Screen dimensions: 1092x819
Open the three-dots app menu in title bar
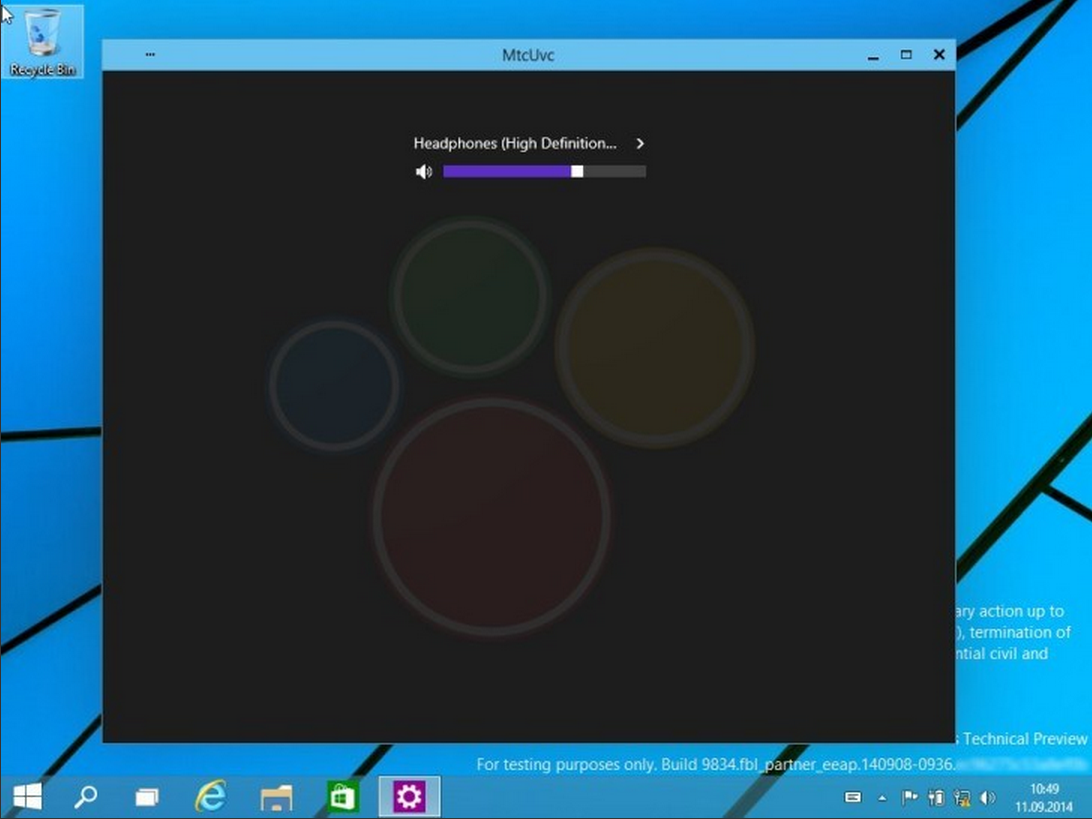click(x=150, y=55)
